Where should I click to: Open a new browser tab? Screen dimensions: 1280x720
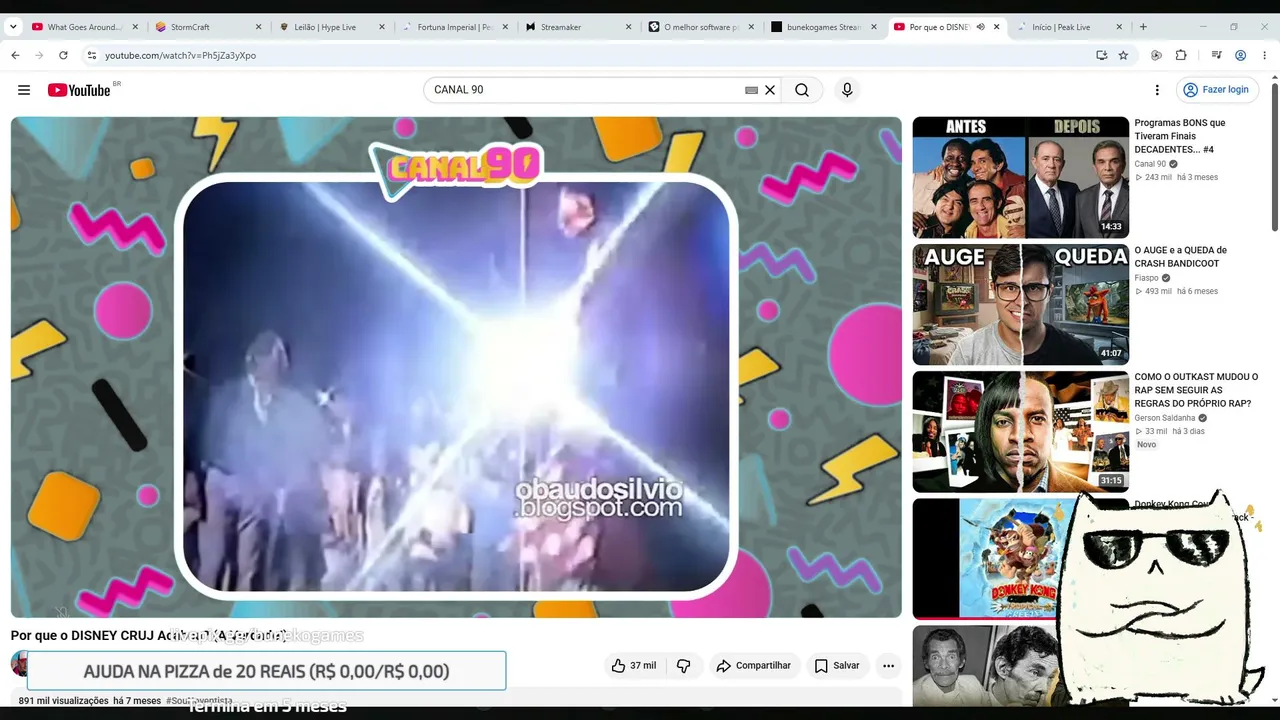(1143, 27)
